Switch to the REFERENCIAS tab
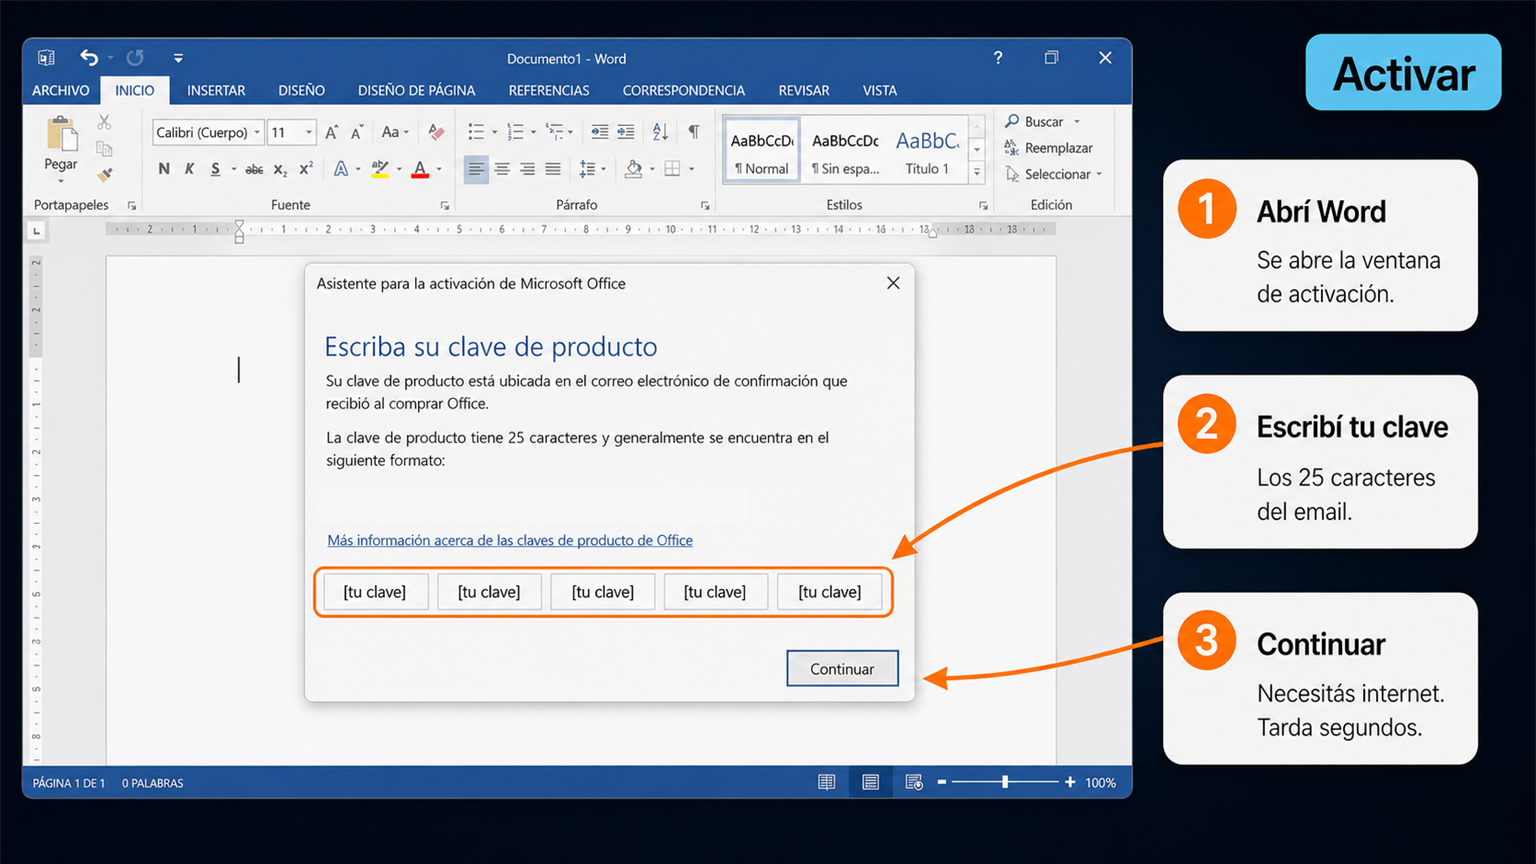Viewport: 1536px width, 864px height. click(549, 90)
